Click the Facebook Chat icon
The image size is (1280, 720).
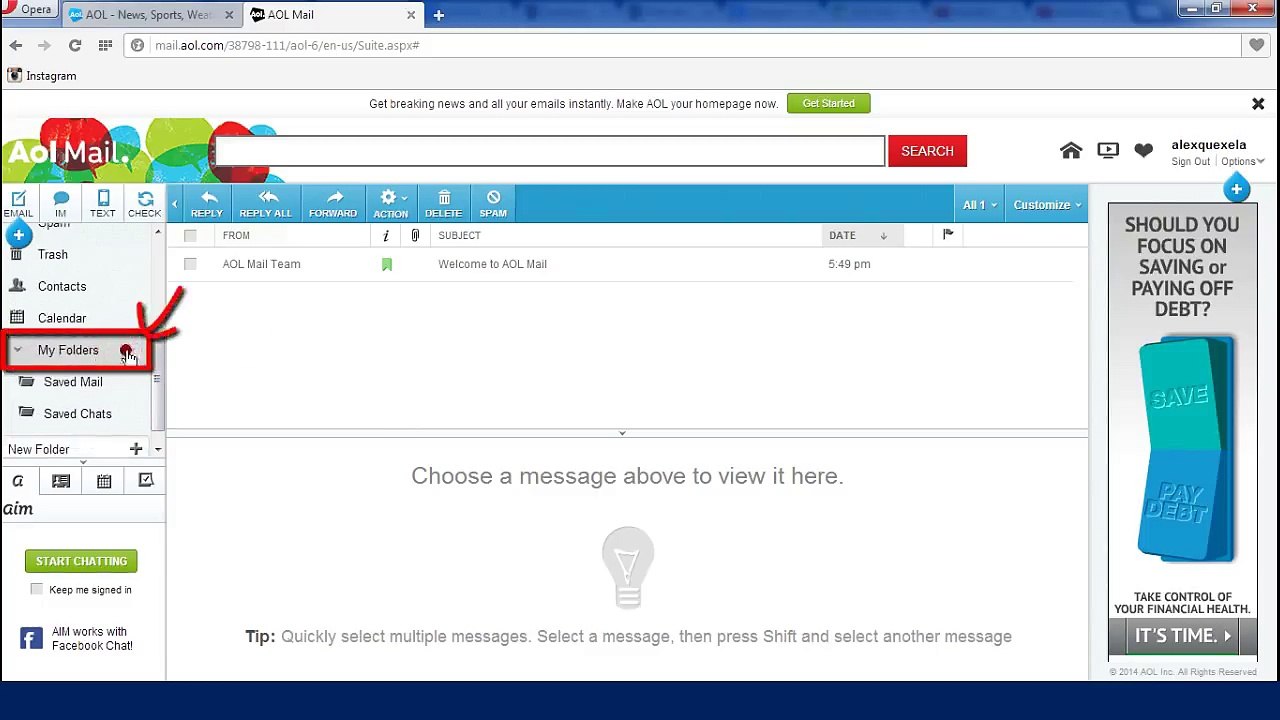point(31,638)
